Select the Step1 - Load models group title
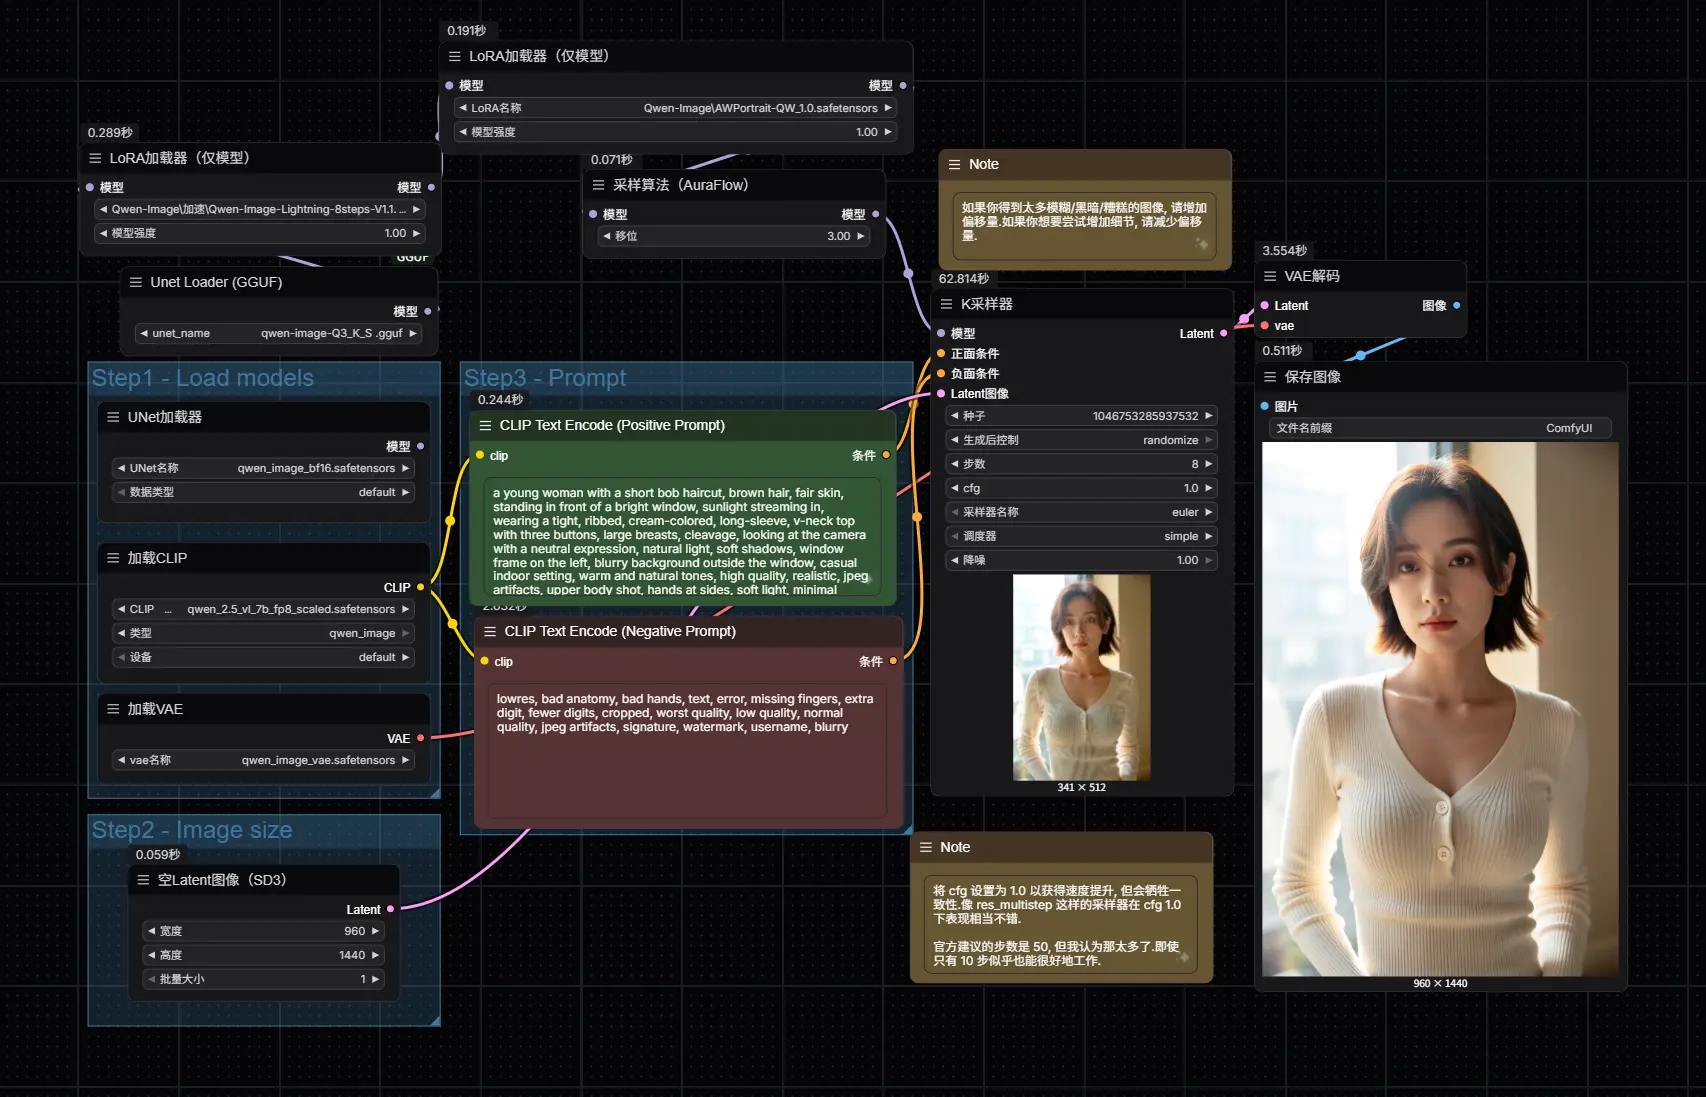 click(x=203, y=378)
